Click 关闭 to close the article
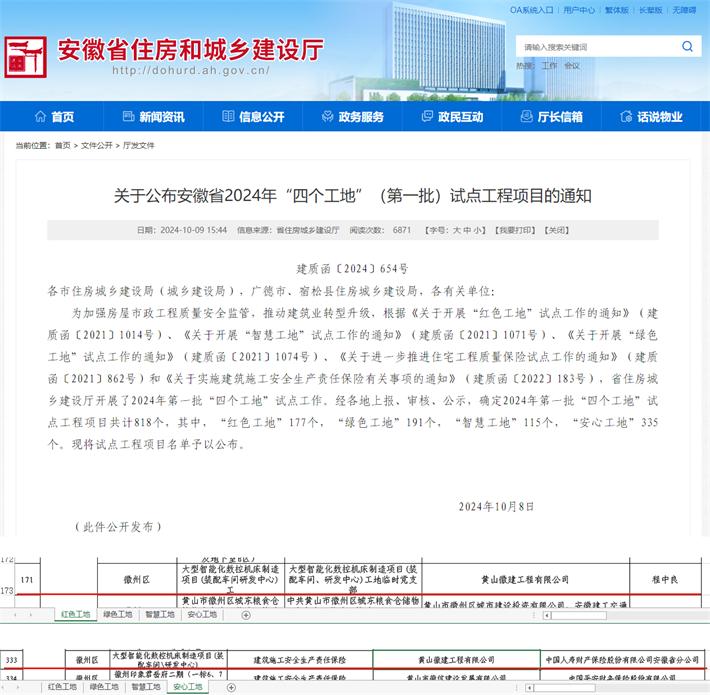This screenshot has width=710, height=695. 556,230
